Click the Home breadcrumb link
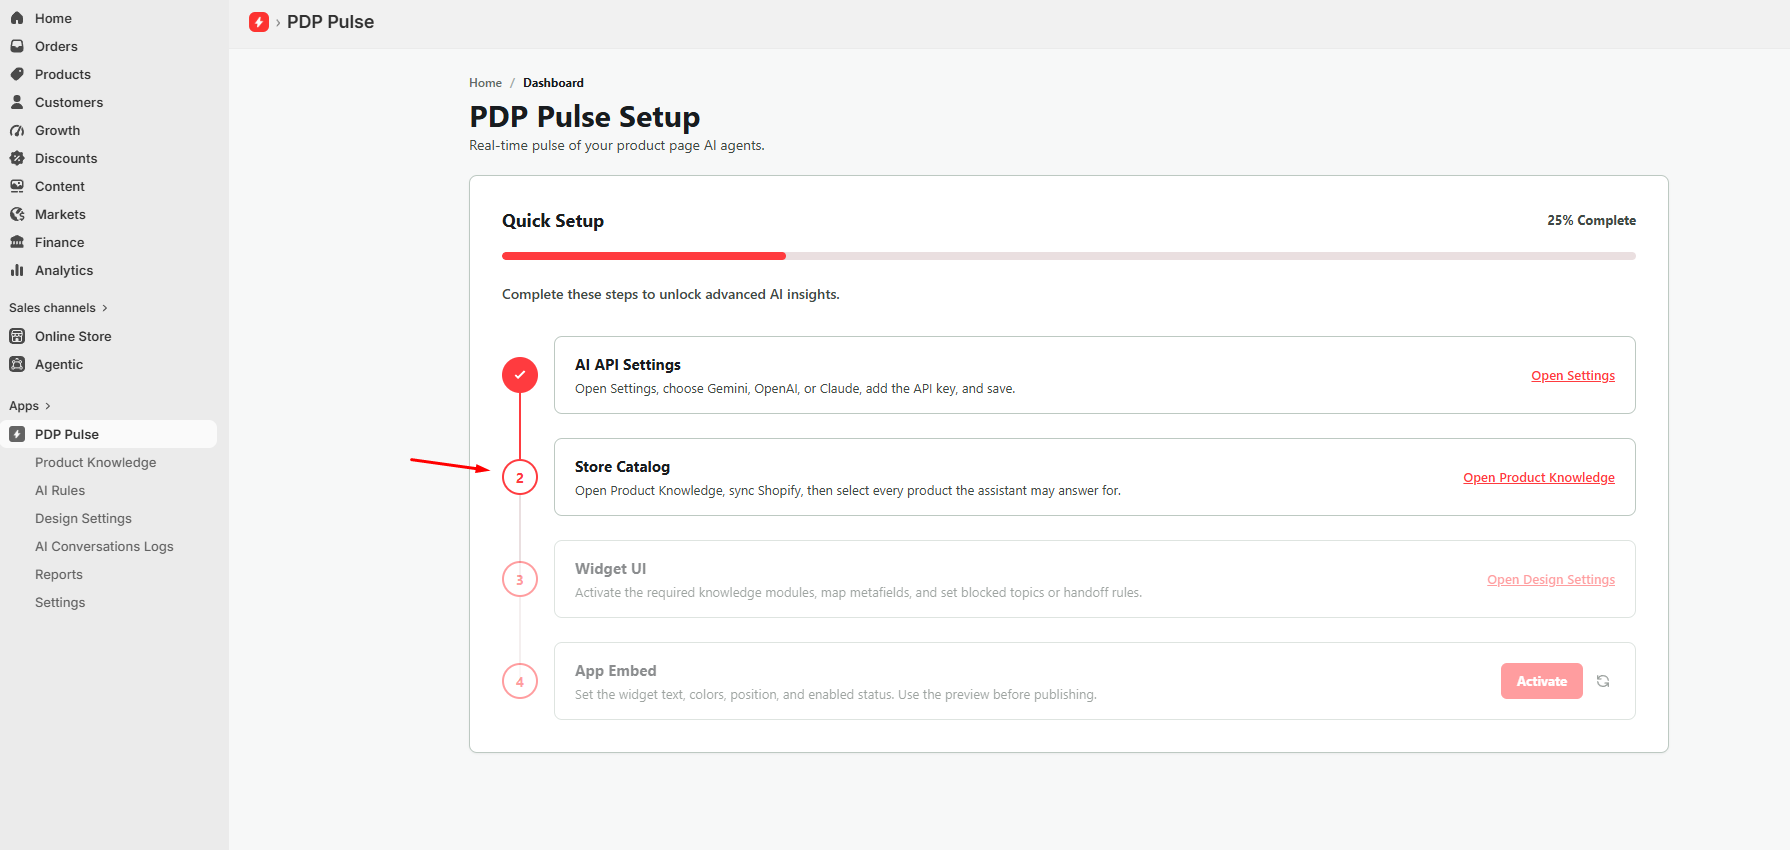 [x=485, y=83]
